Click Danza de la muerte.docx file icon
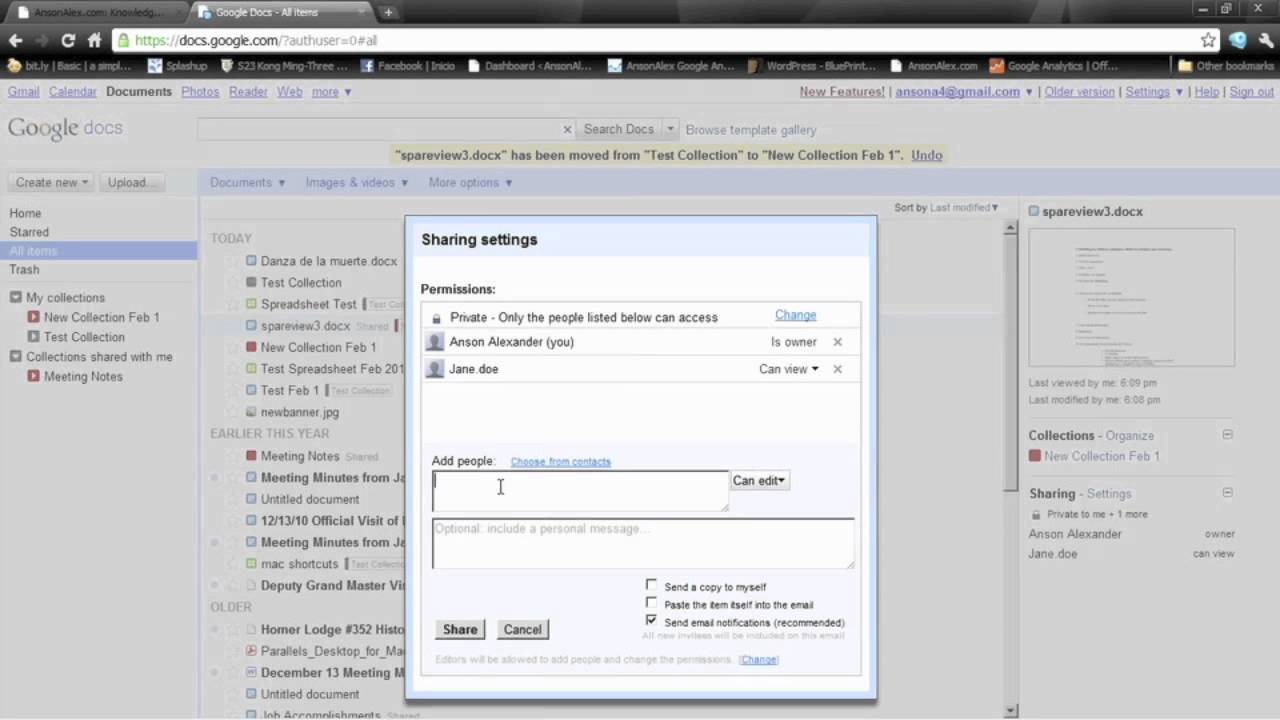Image resolution: width=1280 pixels, height=720 pixels. [x=252, y=261]
